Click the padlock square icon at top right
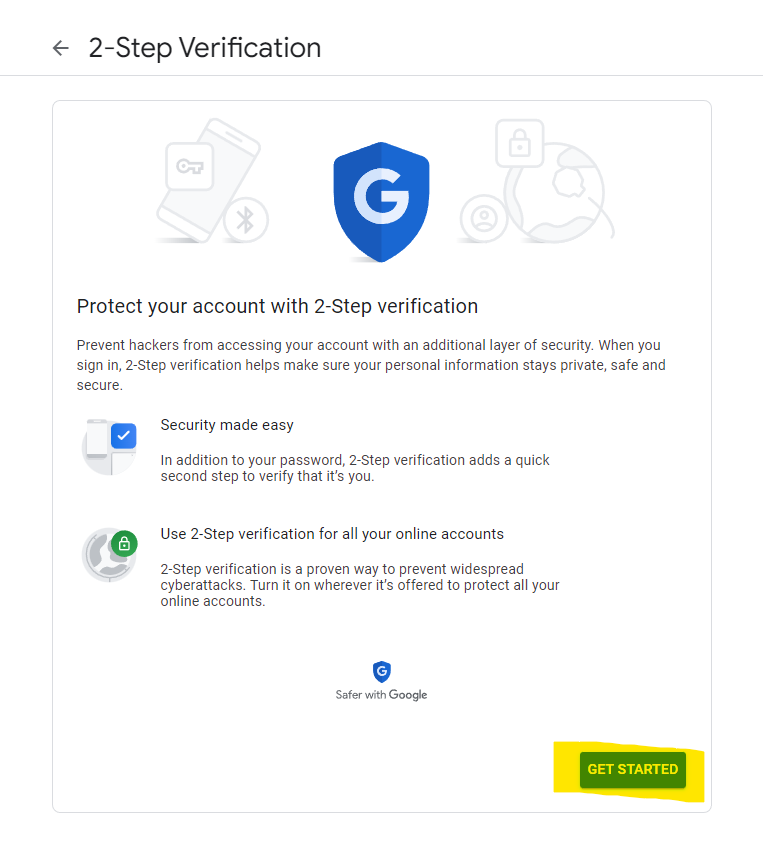This screenshot has width=763, height=847. pos(519,145)
